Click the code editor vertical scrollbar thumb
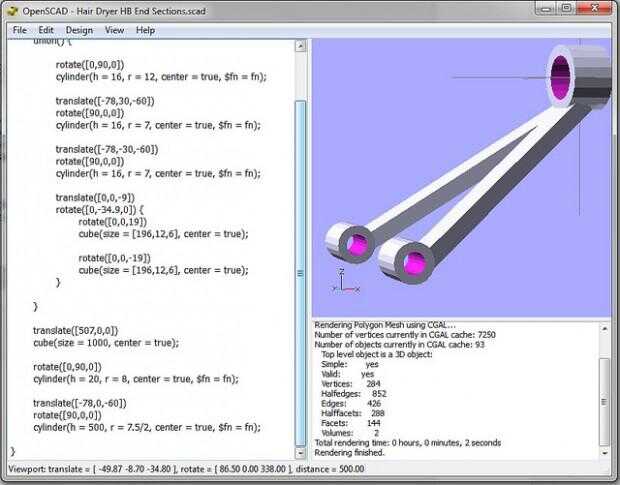This screenshot has width=620, height=485. click(x=301, y=273)
